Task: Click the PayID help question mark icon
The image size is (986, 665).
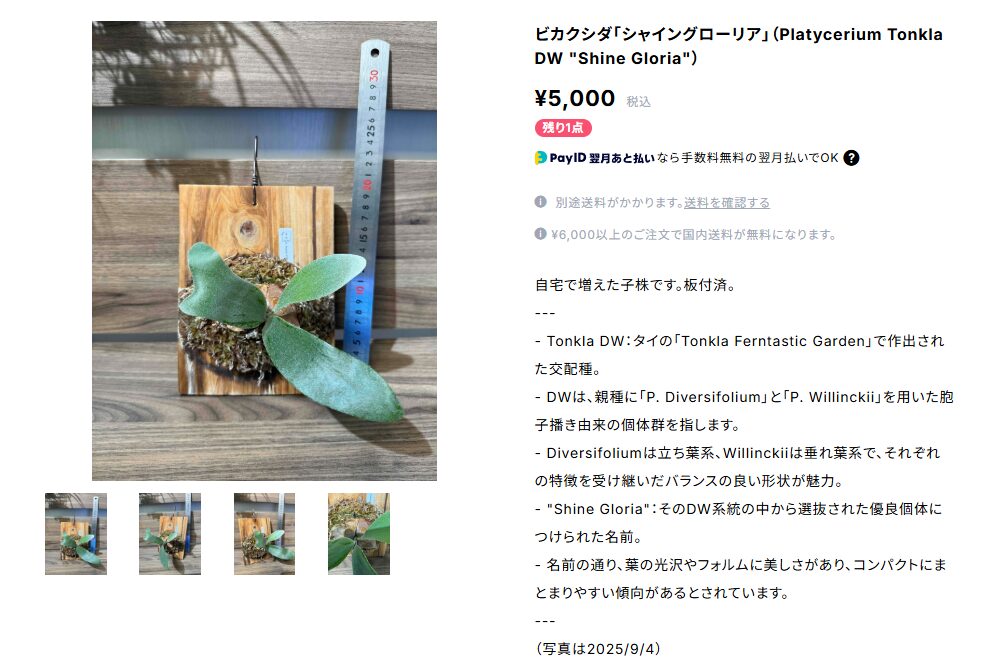Action: click(x=851, y=158)
